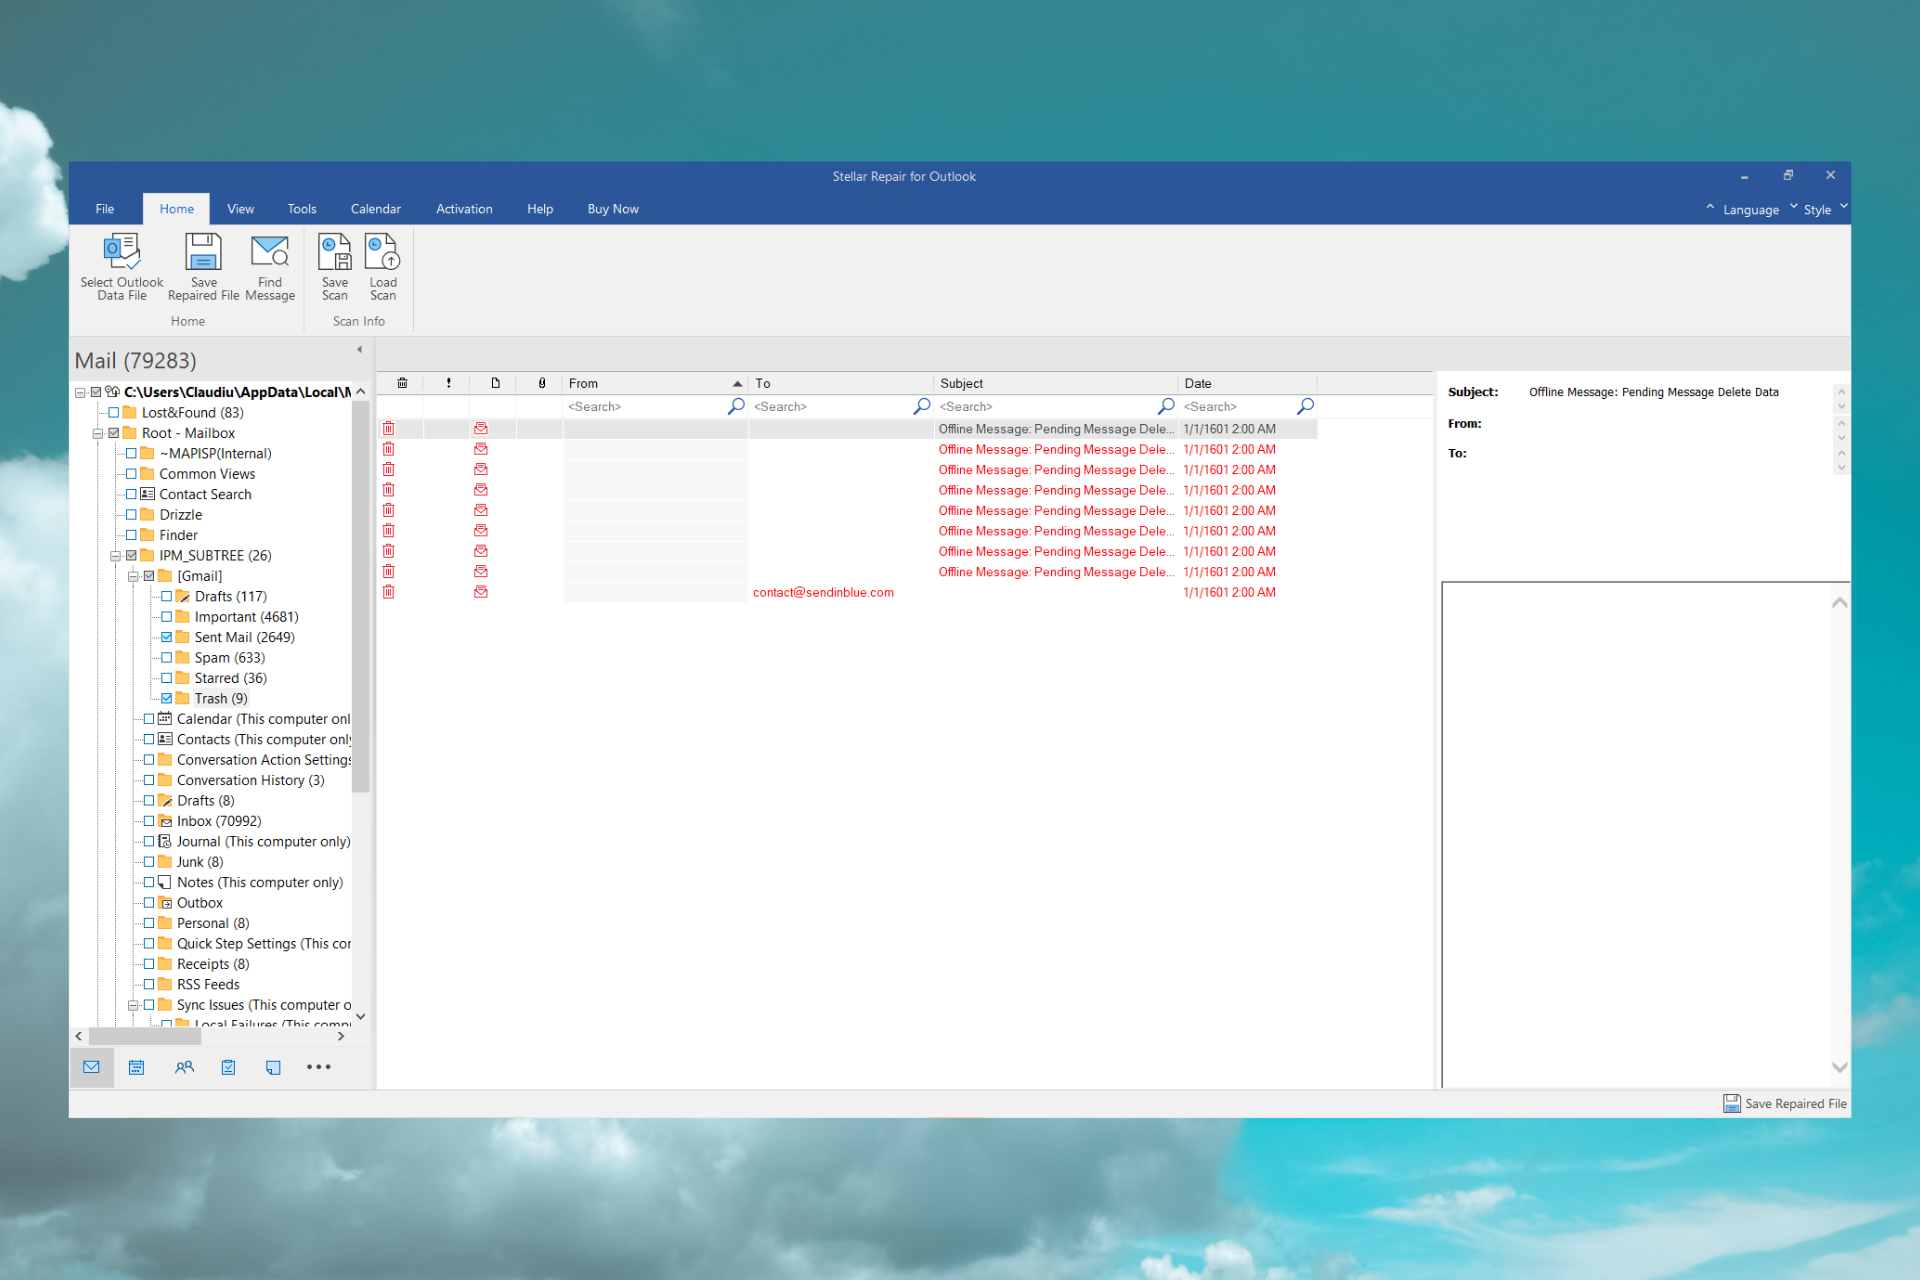Collapse the Sync Issues tree node
Screen dimensions: 1920x1280
coord(133,1005)
